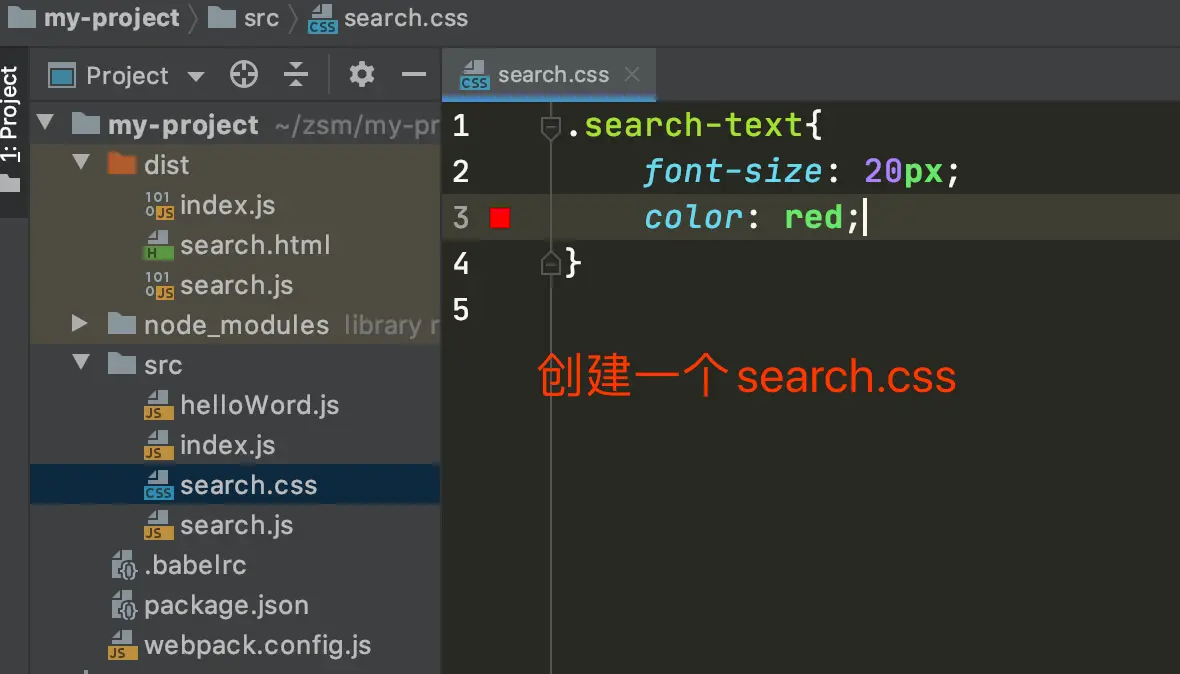Click the orange dist folder icon
The height and width of the screenshot is (674, 1180).
coord(122,163)
